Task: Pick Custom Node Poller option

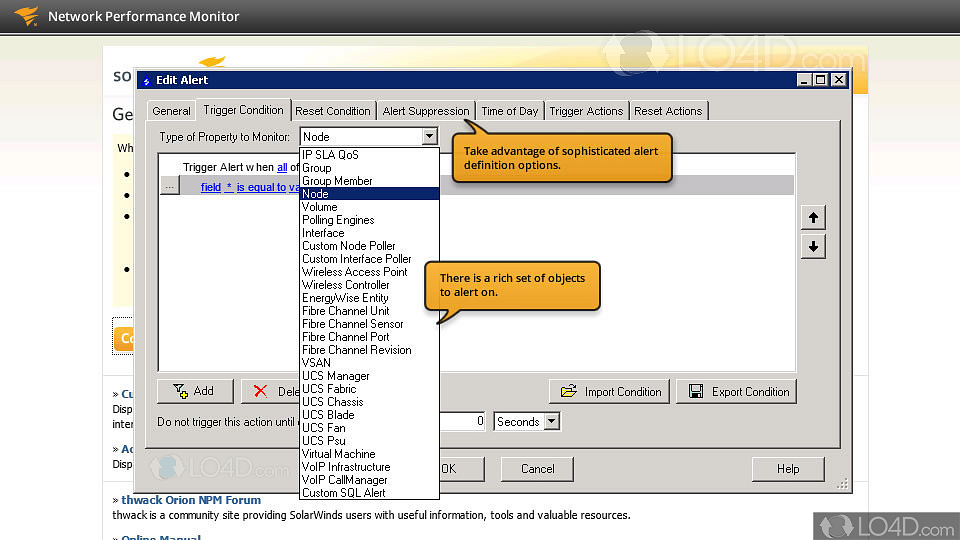Action: [x=369, y=246]
